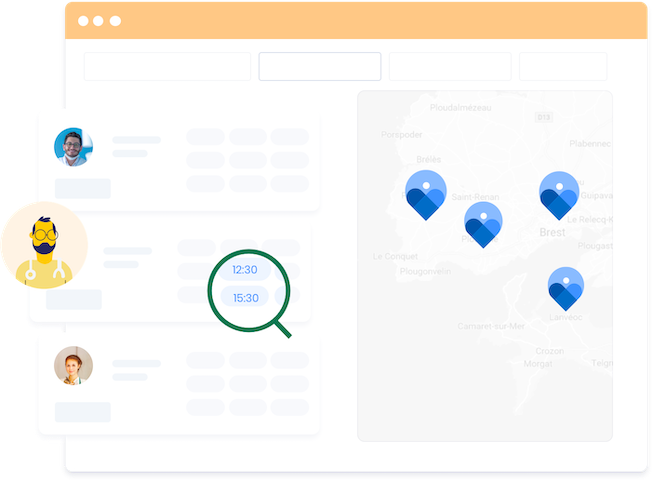Select the 12:30 time slot
Image resolution: width=653 pixels, height=481 pixels.
245,270
